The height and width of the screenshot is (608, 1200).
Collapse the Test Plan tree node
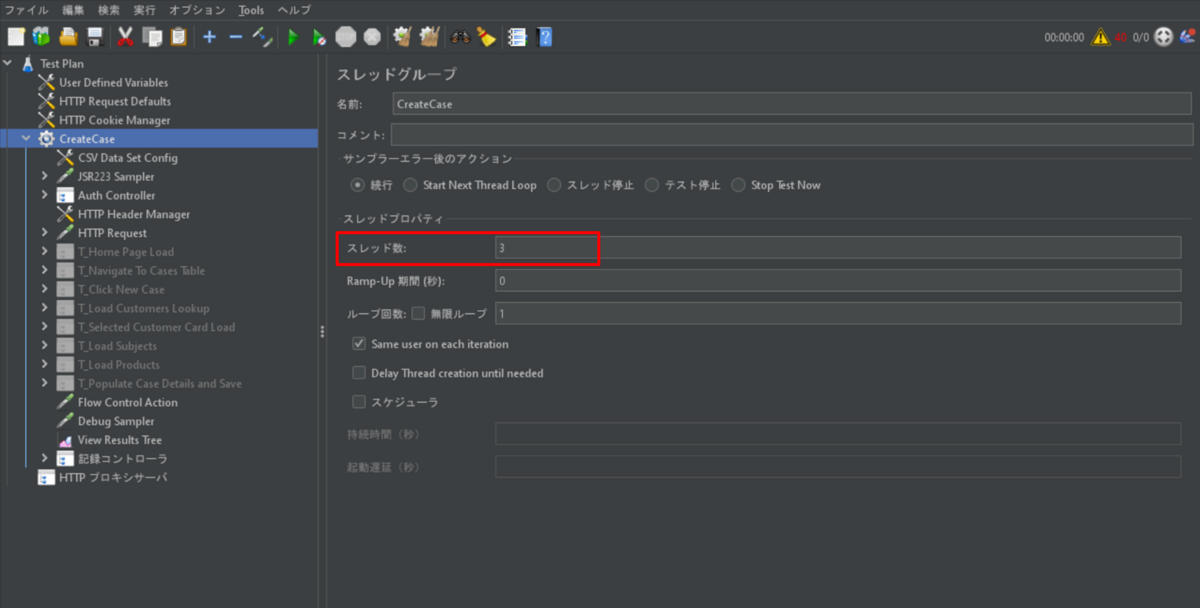click(x=8, y=63)
